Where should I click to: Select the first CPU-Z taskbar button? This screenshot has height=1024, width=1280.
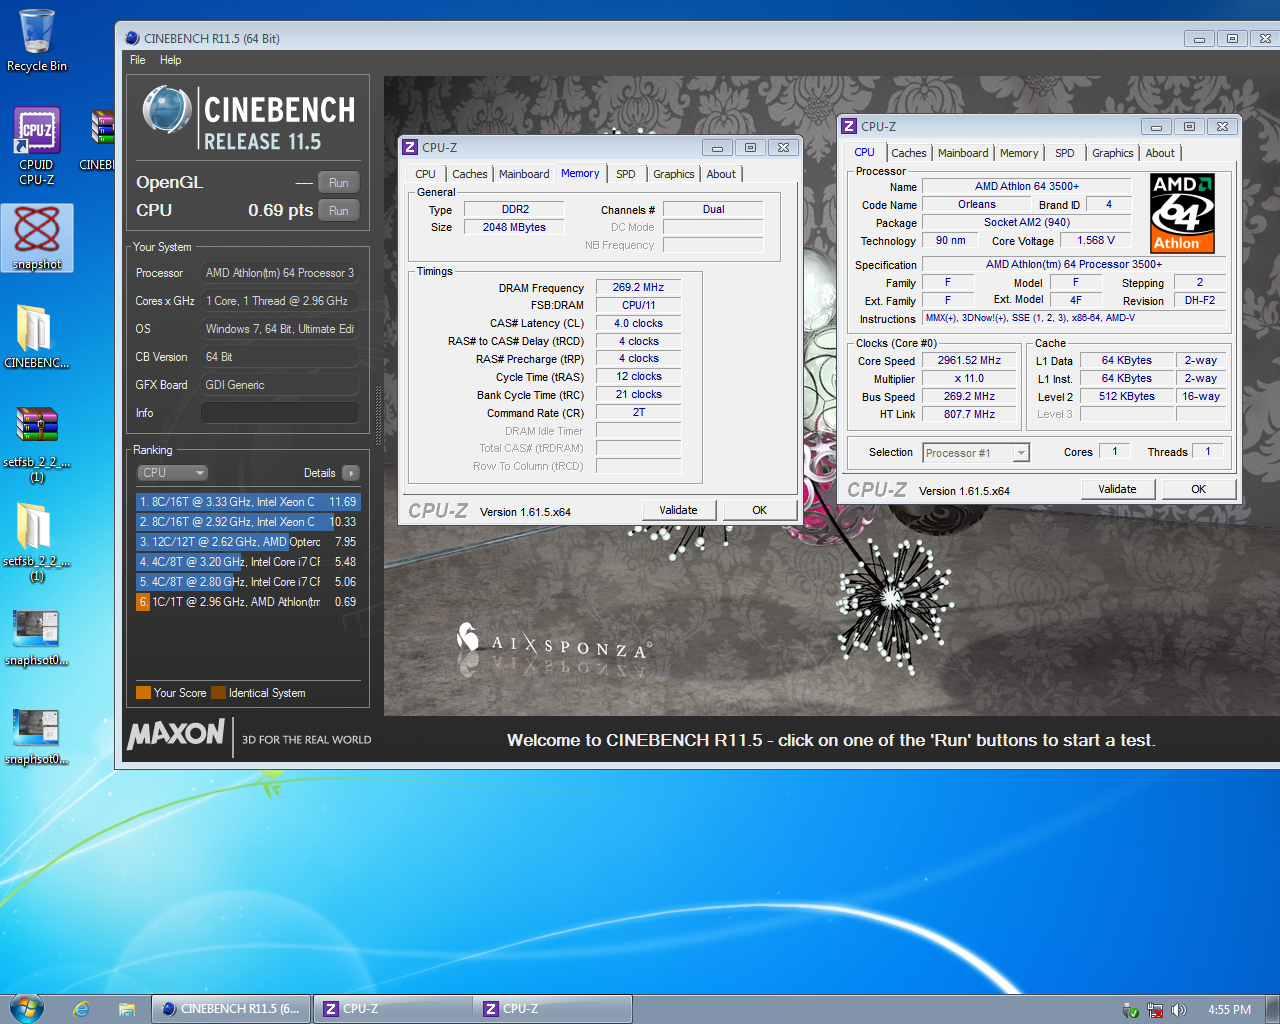click(x=393, y=1009)
